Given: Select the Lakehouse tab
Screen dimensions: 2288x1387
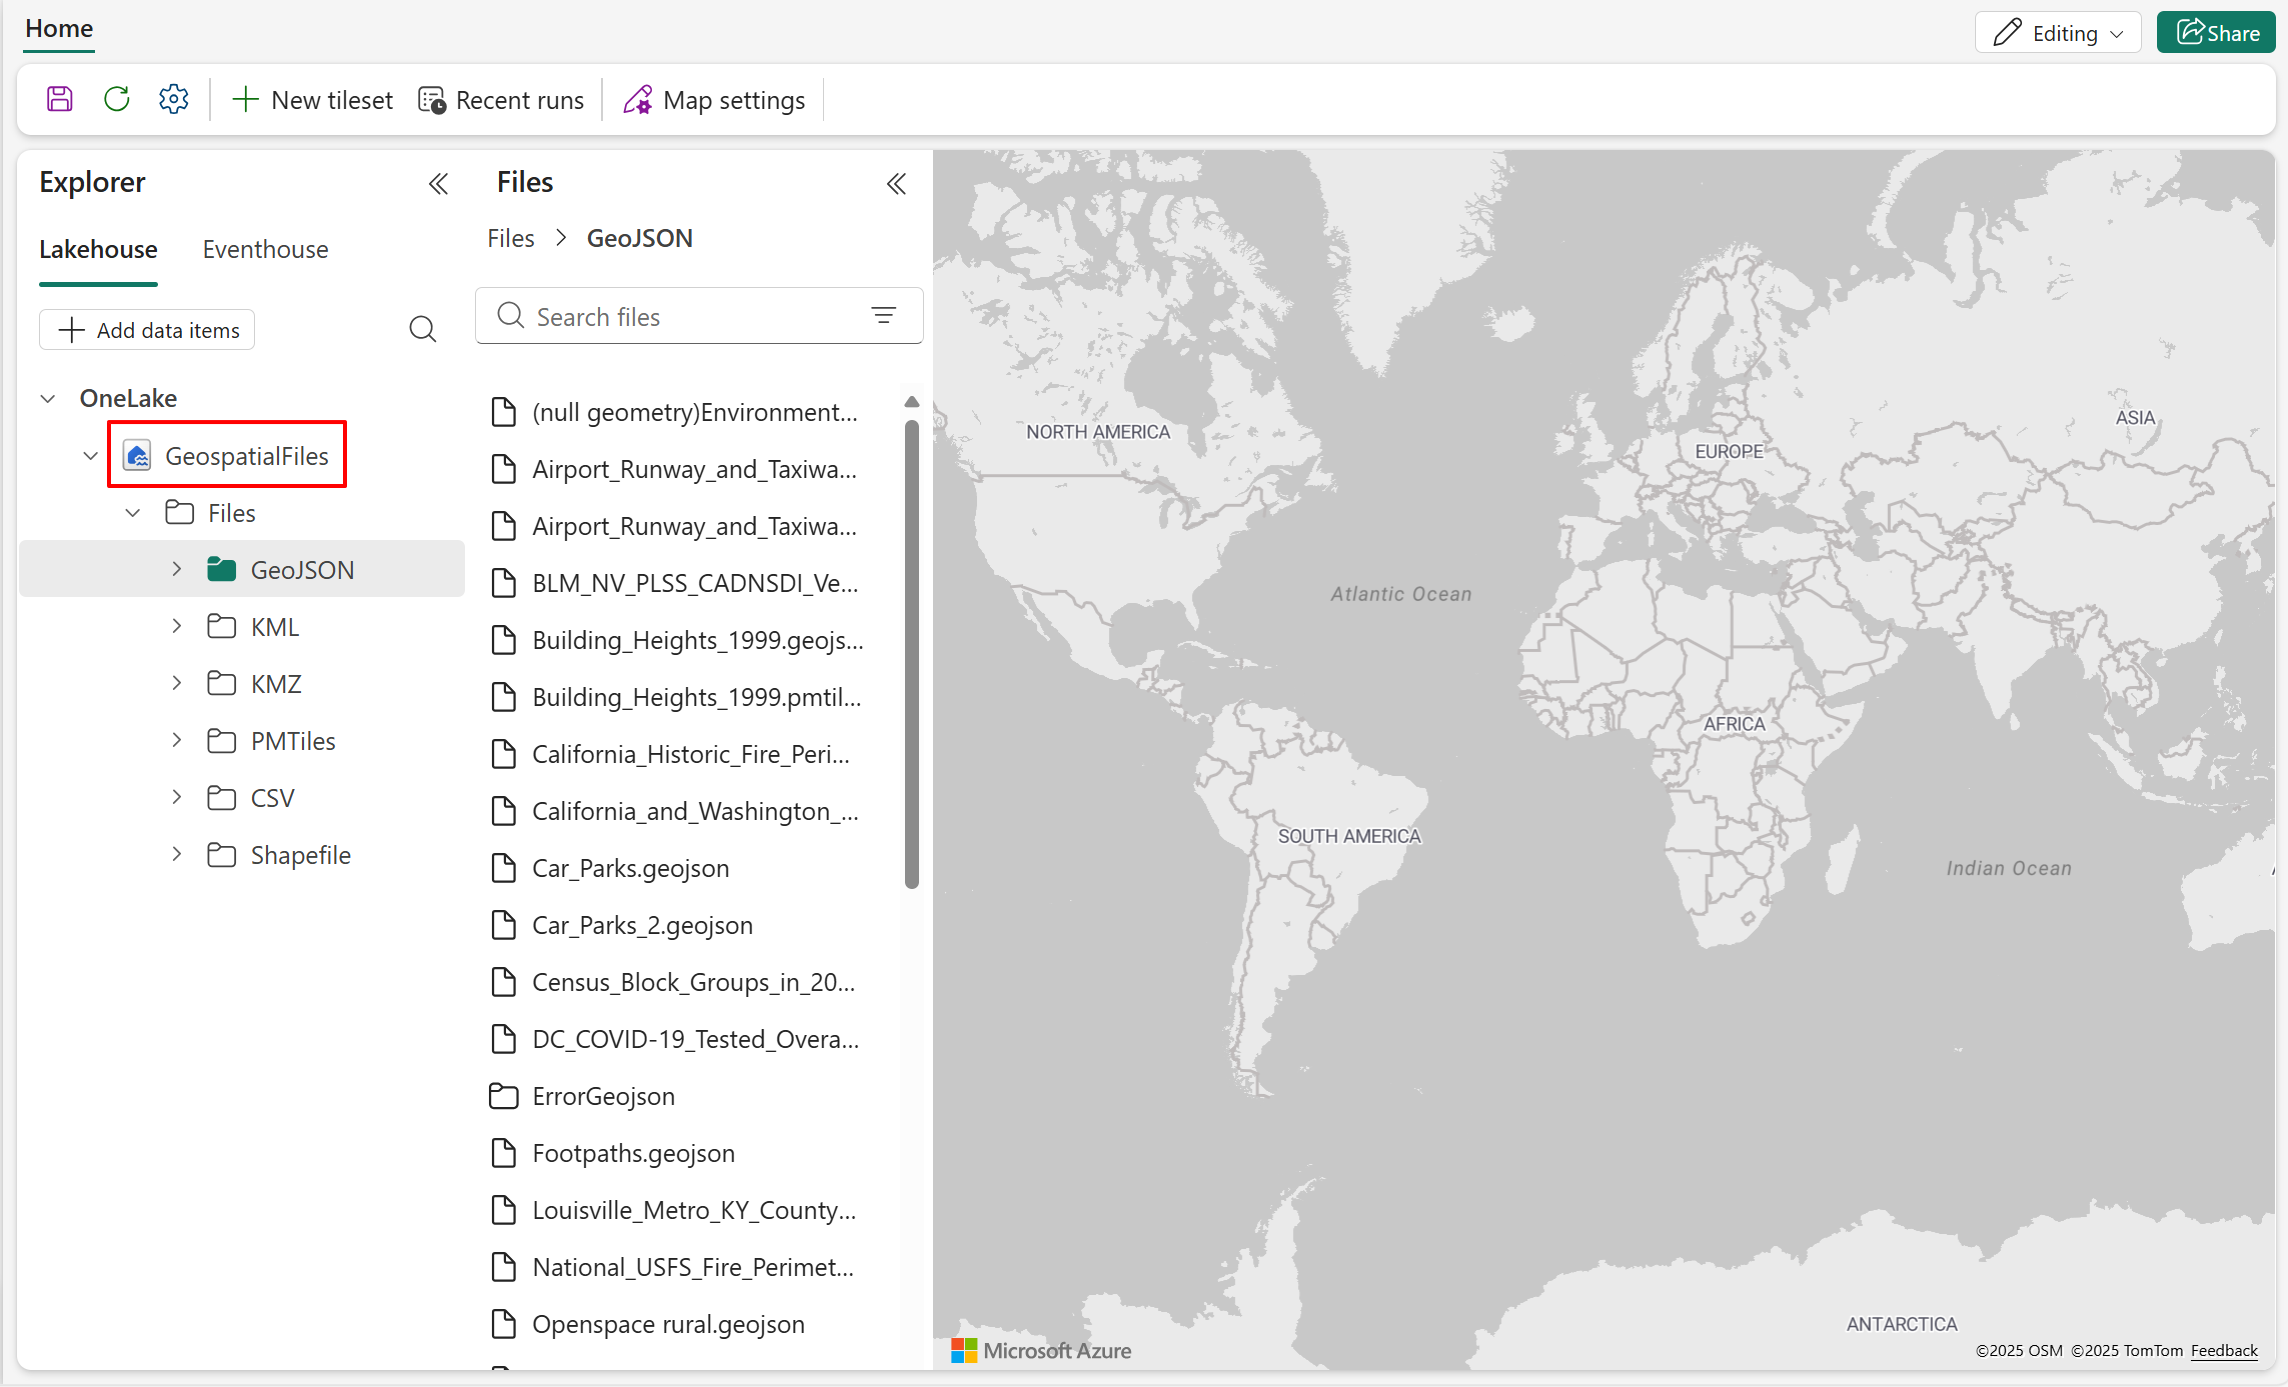Looking at the screenshot, I should pos(98,249).
